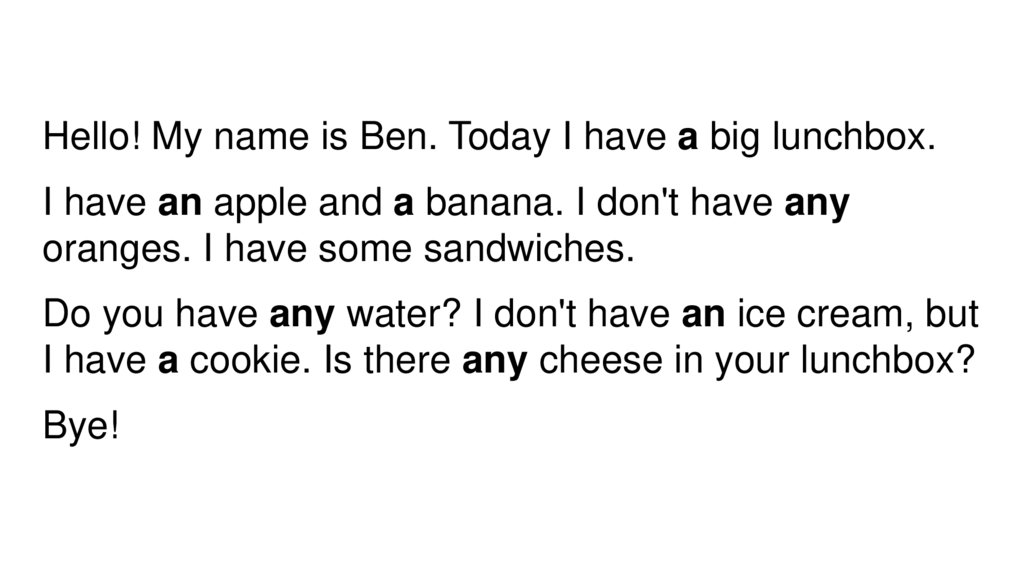1024x574 pixels.
Task: Click the bold "an" before "apple"
Action: (181, 203)
